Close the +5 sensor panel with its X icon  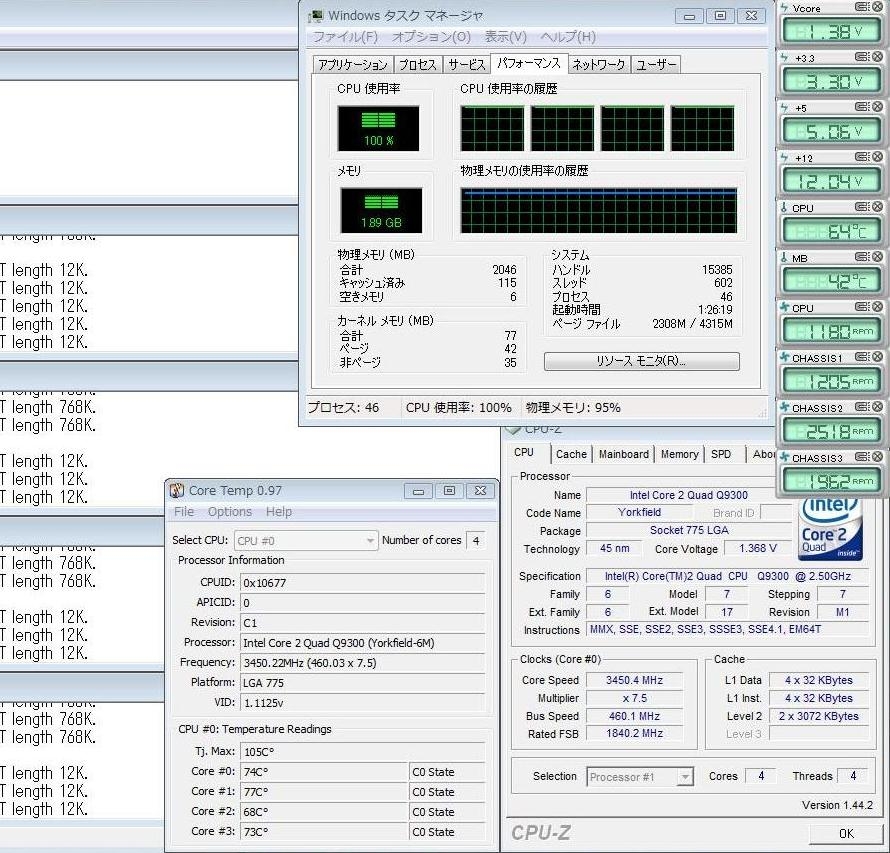(878, 107)
